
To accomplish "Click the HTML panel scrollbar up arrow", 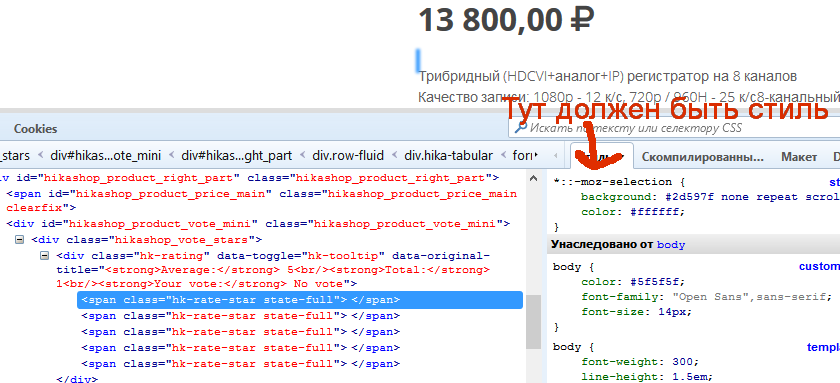I will coord(534,179).
